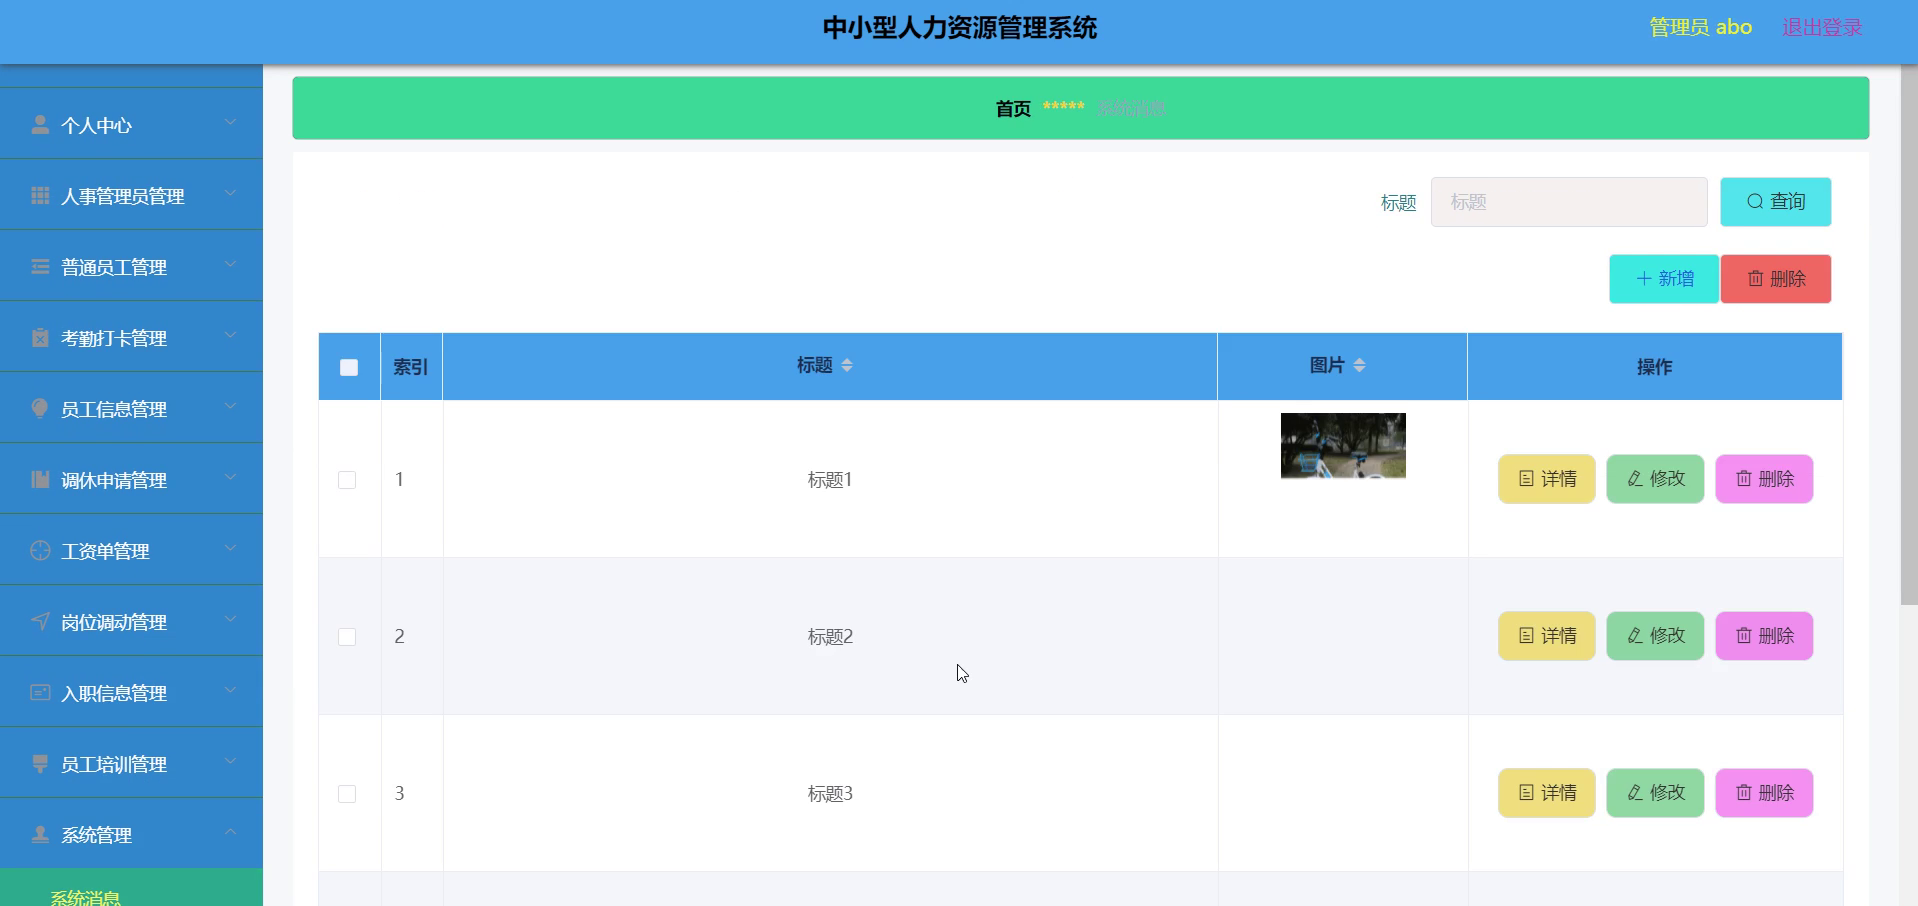Check the row 2 (标题2) checkbox
The width and height of the screenshot is (1918, 906).
coord(347,637)
